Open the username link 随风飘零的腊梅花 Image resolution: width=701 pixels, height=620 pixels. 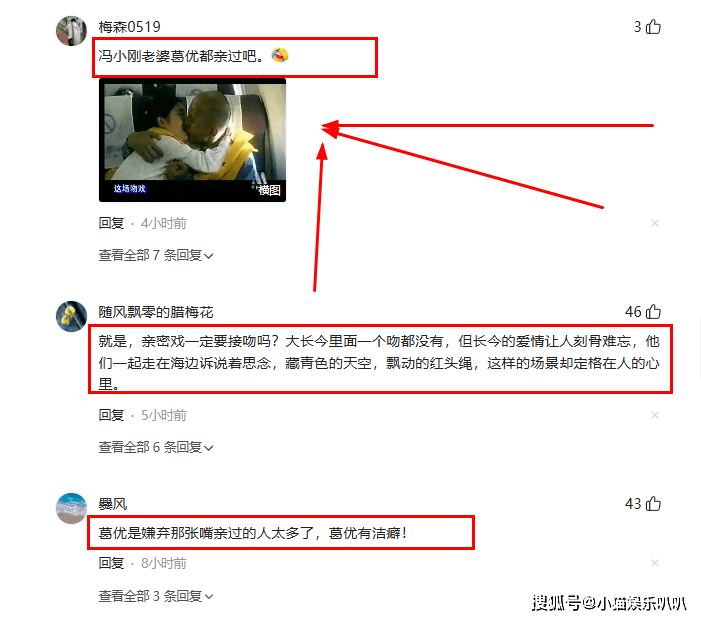[x=156, y=312]
